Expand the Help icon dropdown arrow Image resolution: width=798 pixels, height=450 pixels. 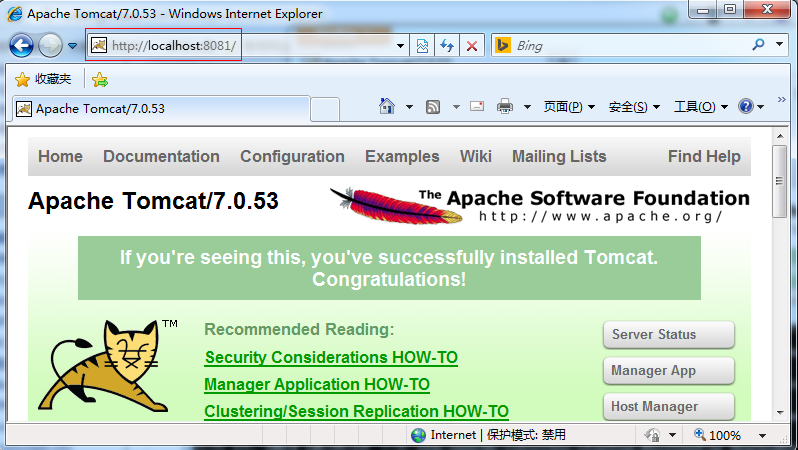pyautogui.click(x=760, y=107)
